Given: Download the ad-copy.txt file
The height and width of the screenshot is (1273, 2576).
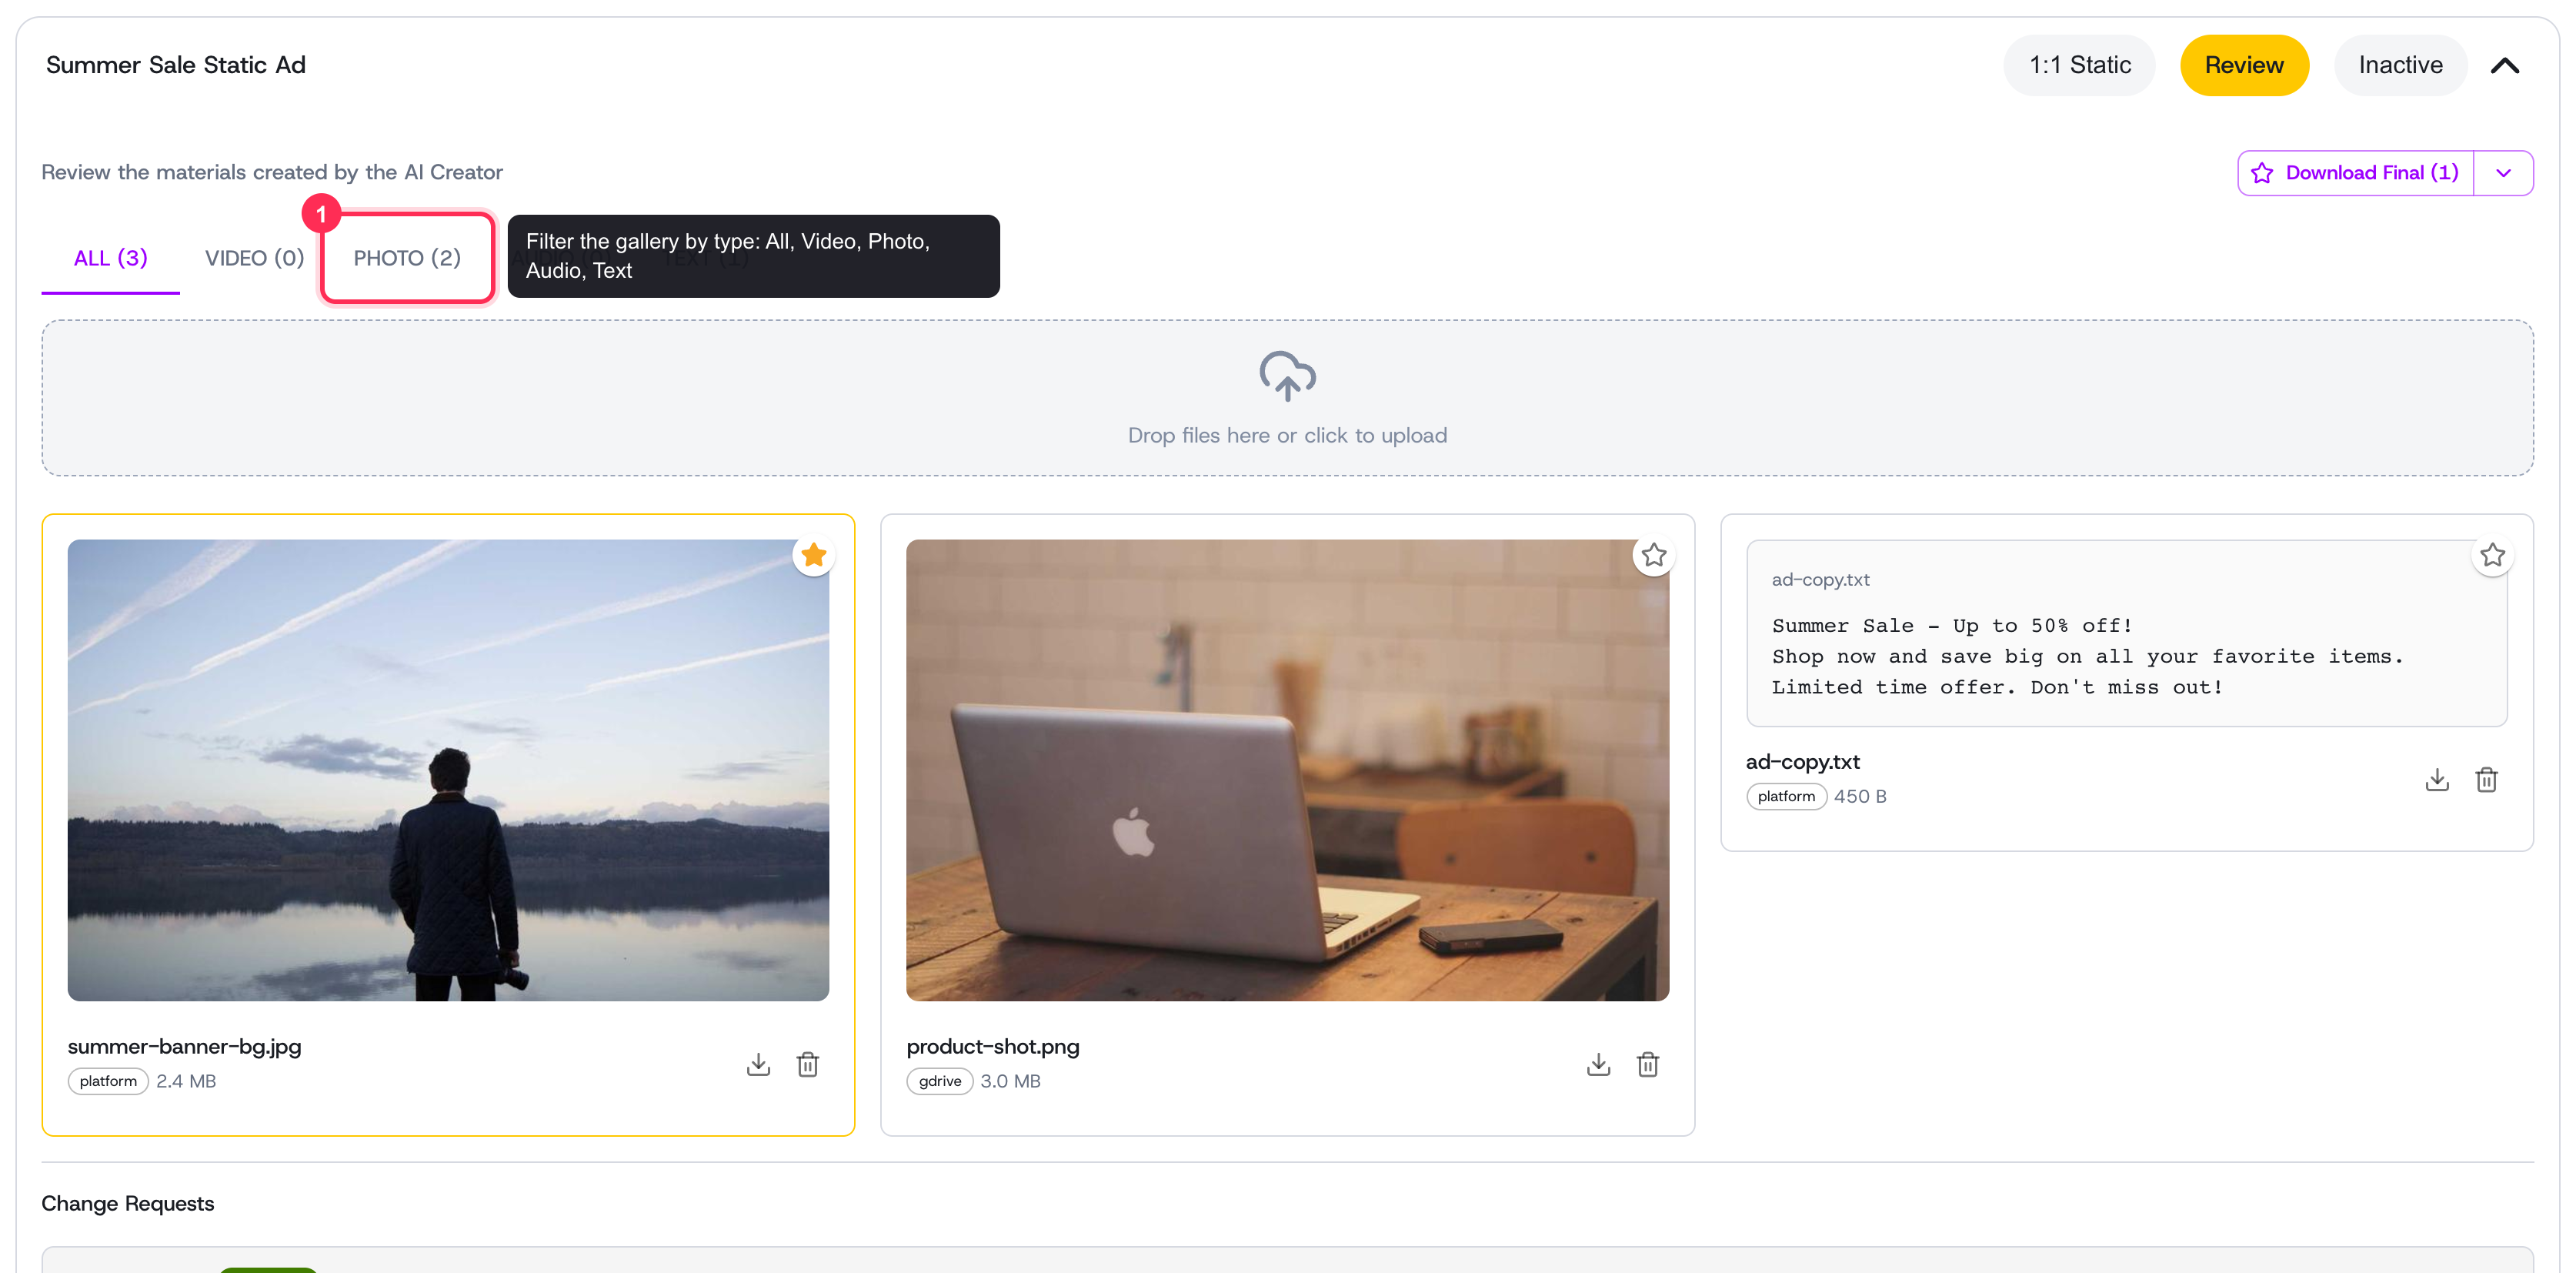Looking at the screenshot, I should click(x=2437, y=779).
